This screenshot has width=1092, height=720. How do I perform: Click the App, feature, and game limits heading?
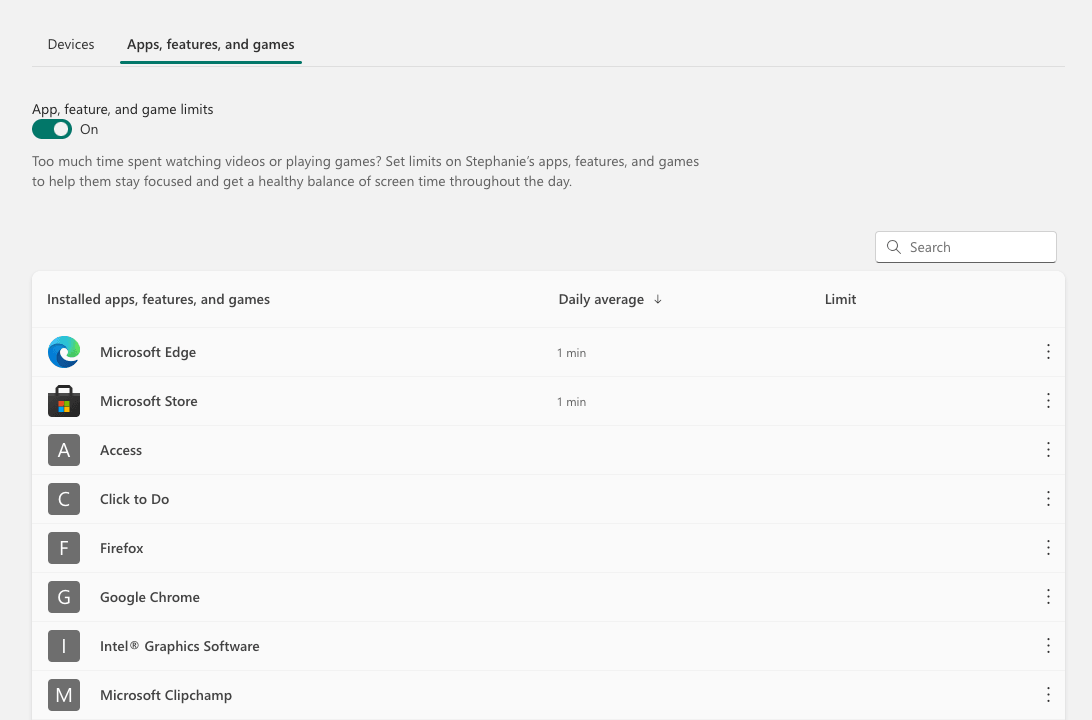[123, 109]
